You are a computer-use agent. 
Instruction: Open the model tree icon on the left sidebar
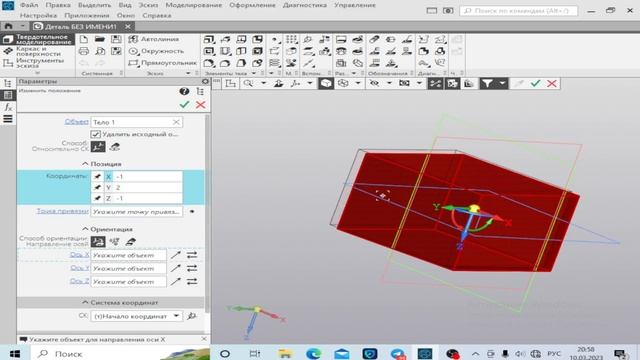[x=8, y=83]
